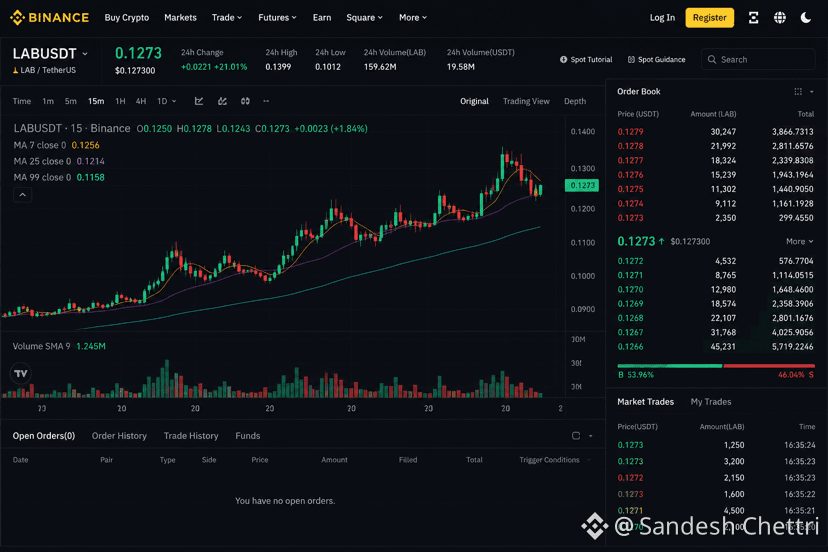Select the 15m interval
Viewport: 828px width, 552px height.
pyautogui.click(x=96, y=101)
